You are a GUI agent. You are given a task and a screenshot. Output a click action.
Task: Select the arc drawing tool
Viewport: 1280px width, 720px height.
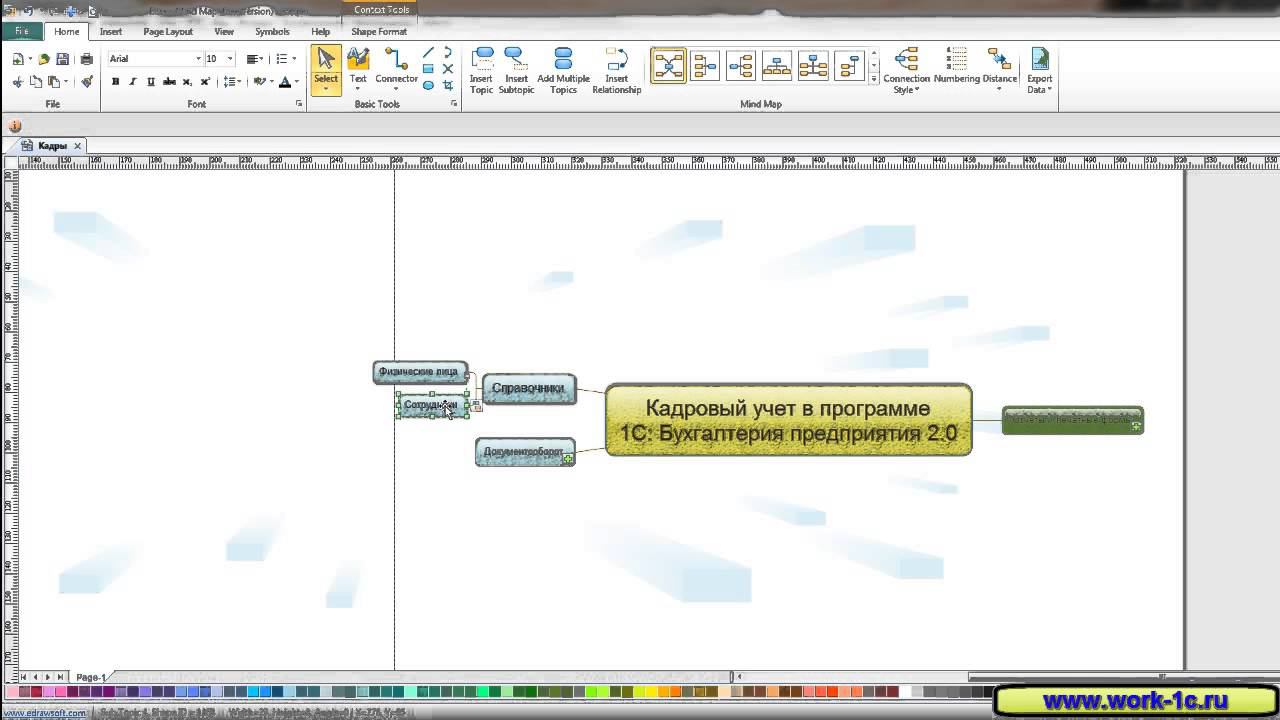(x=447, y=53)
